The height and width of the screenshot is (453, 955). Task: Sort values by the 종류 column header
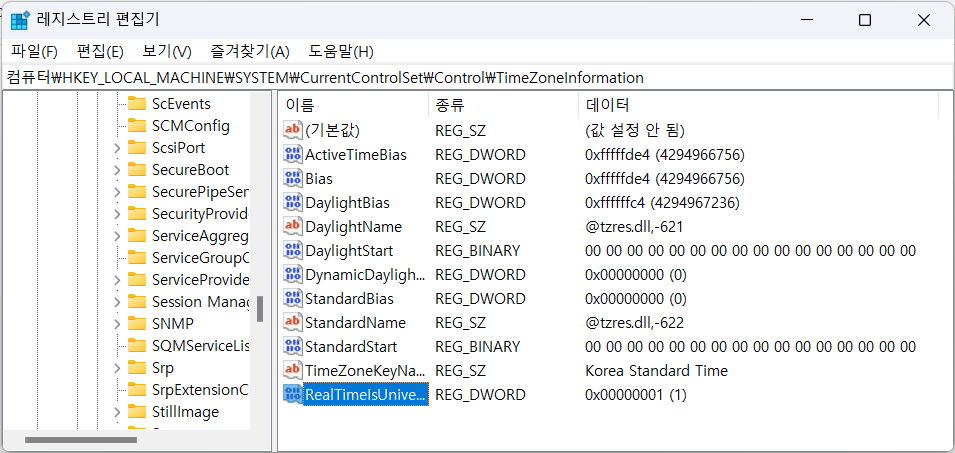point(503,106)
